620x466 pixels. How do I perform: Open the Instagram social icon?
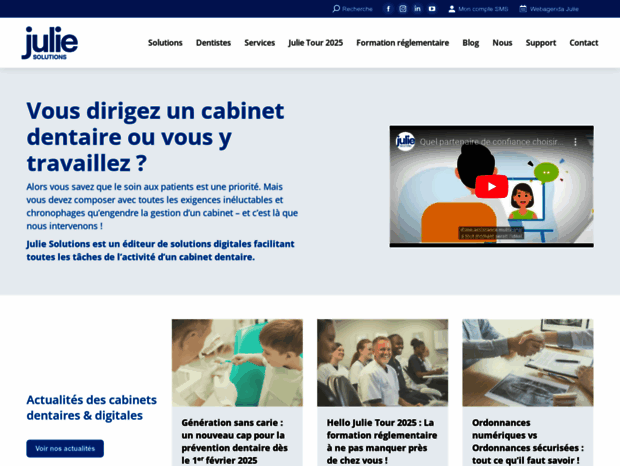[403, 9]
